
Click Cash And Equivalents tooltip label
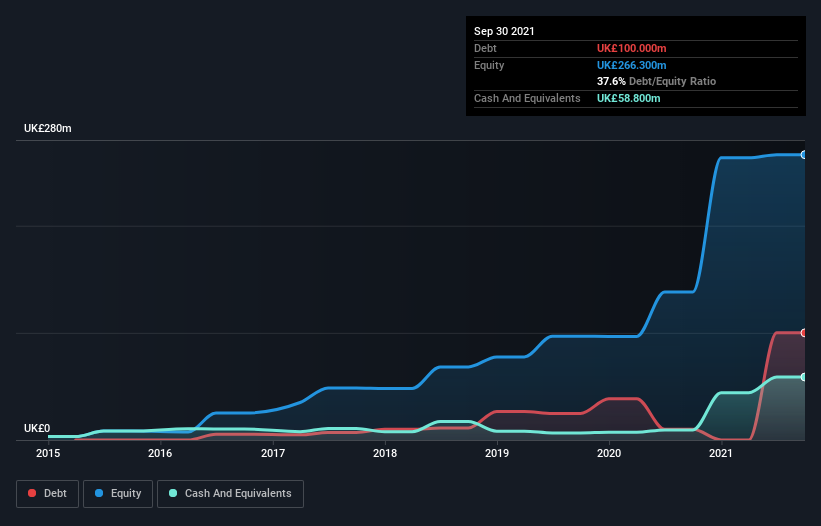click(527, 98)
